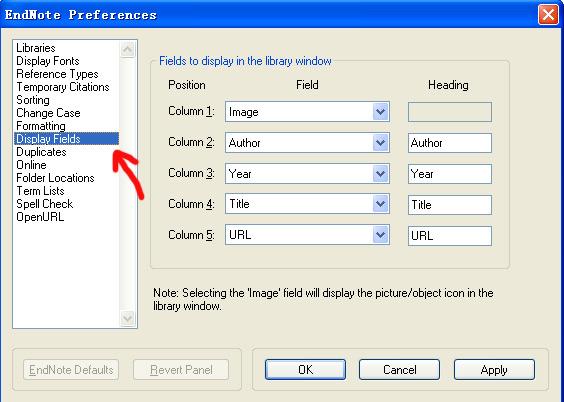Image resolution: width=564 pixels, height=402 pixels.
Task: Open the Column 5 URL dropdown arrow
Action: click(x=381, y=235)
